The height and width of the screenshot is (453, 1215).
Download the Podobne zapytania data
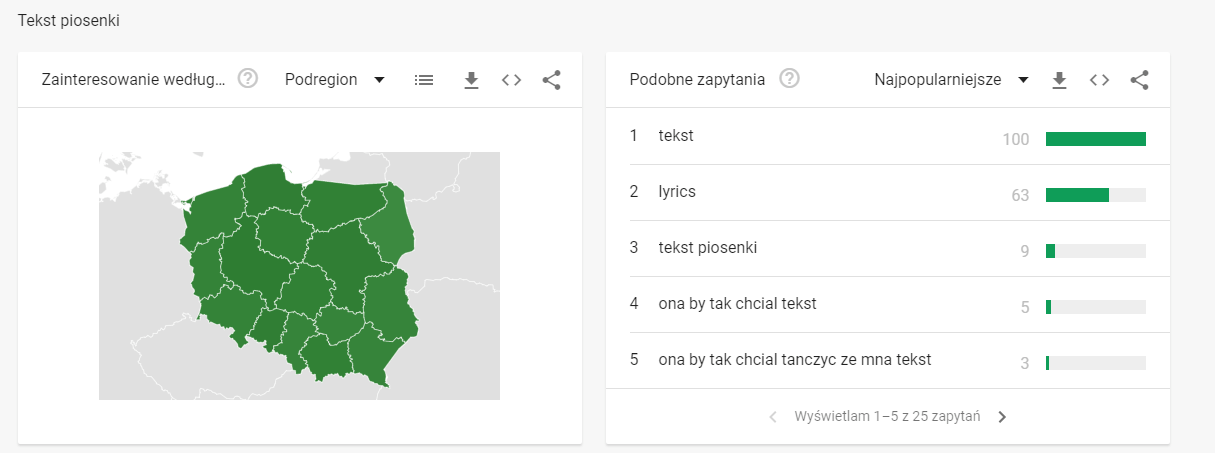1060,80
